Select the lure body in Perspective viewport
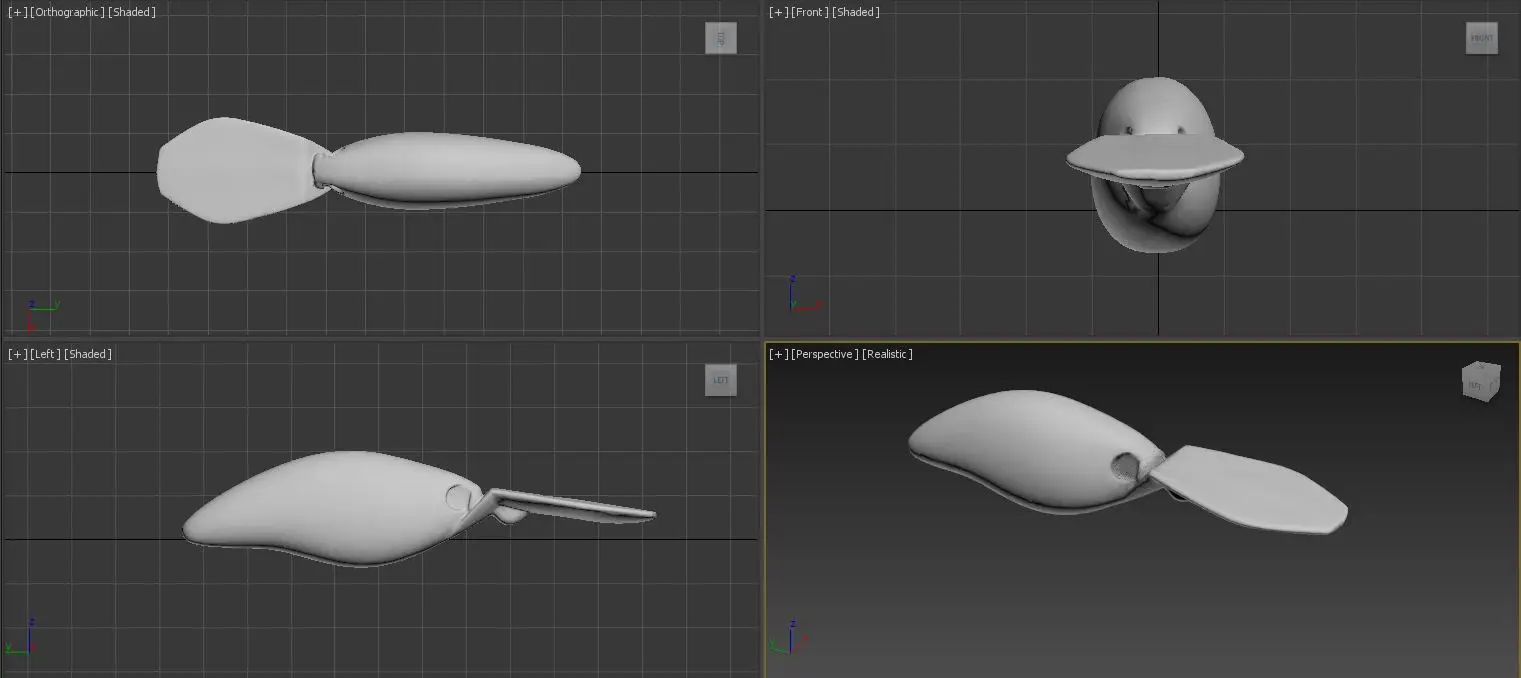The width and height of the screenshot is (1521, 678). (1020, 440)
